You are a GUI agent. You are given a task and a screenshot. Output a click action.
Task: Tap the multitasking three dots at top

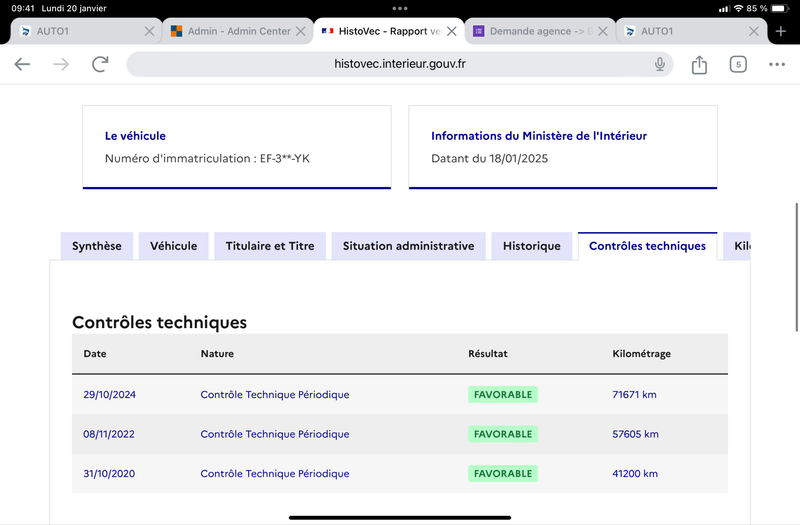[x=399, y=8]
